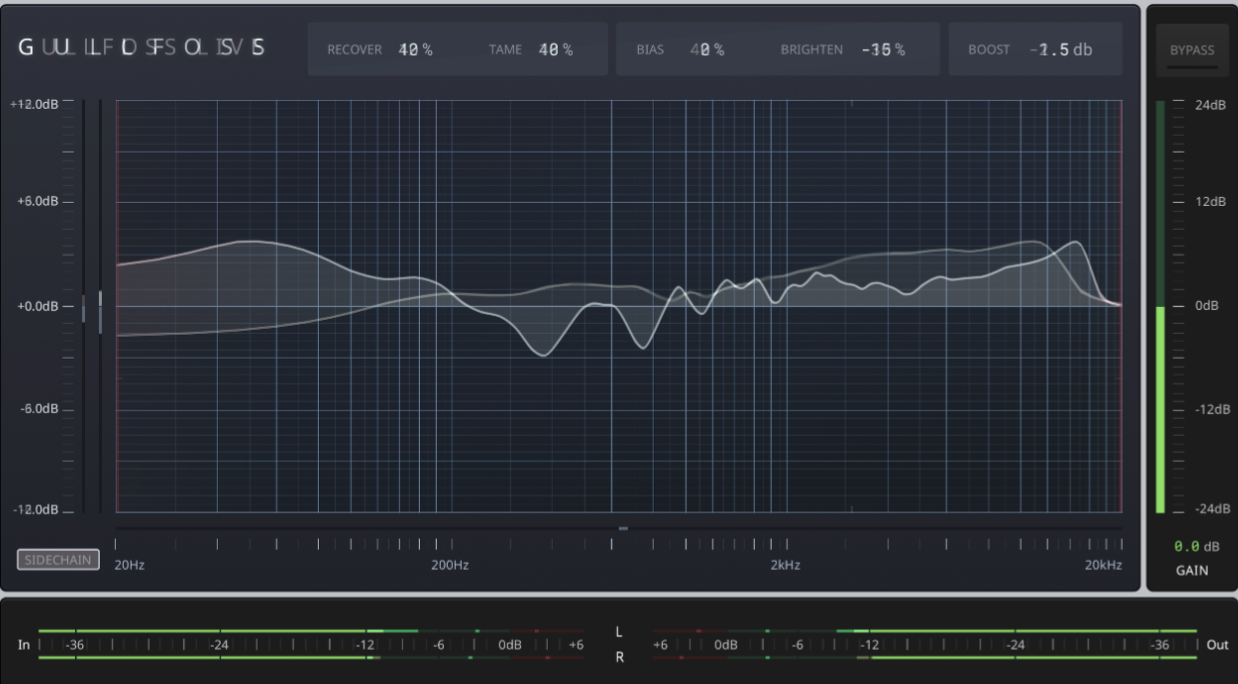The height and width of the screenshot is (684, 1238).
Task: Toggle the BYPASS button
Action: [x=1192, y=50]
